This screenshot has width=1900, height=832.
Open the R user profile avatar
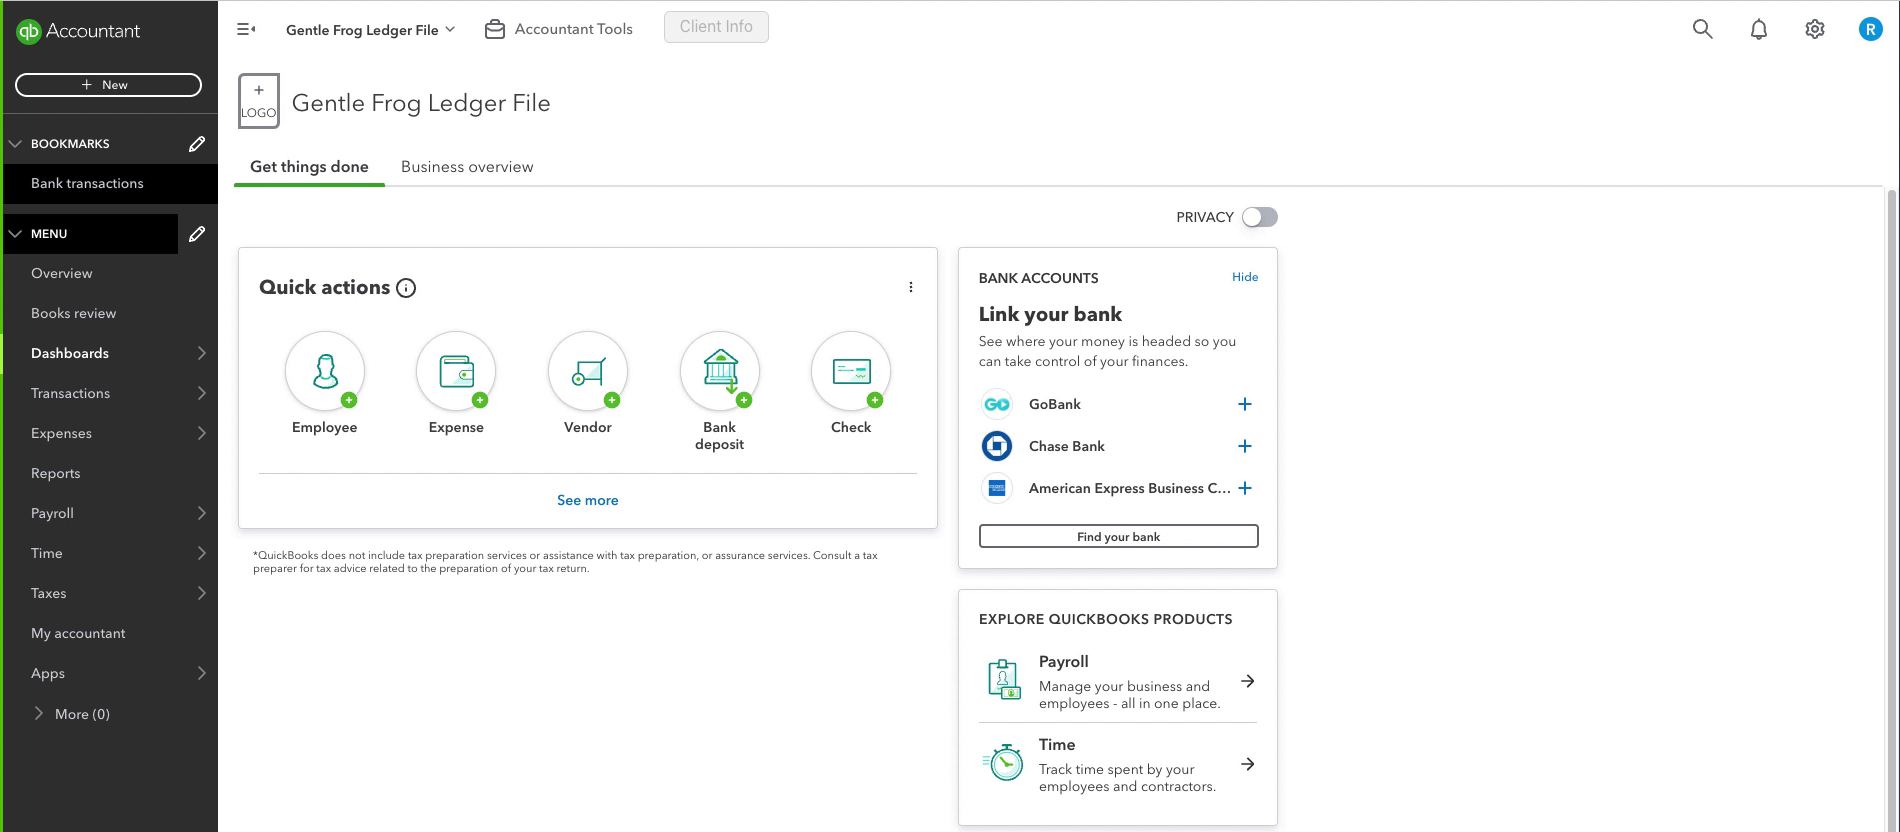pos(1870,29)
